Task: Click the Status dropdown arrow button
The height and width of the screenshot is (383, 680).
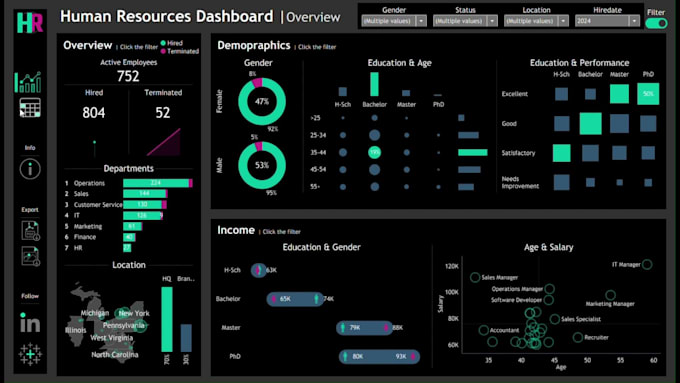Action: (x=492, y=21)
